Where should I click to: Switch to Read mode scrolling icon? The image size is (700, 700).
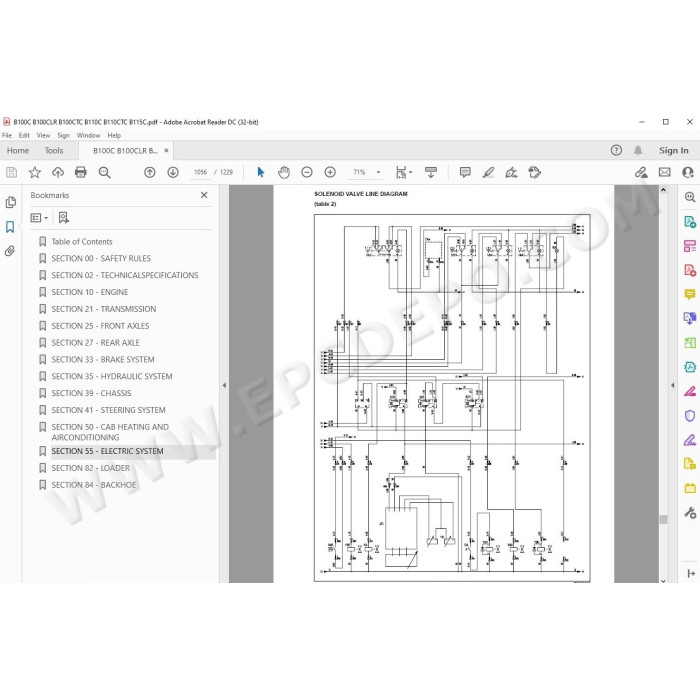point(431,172)
